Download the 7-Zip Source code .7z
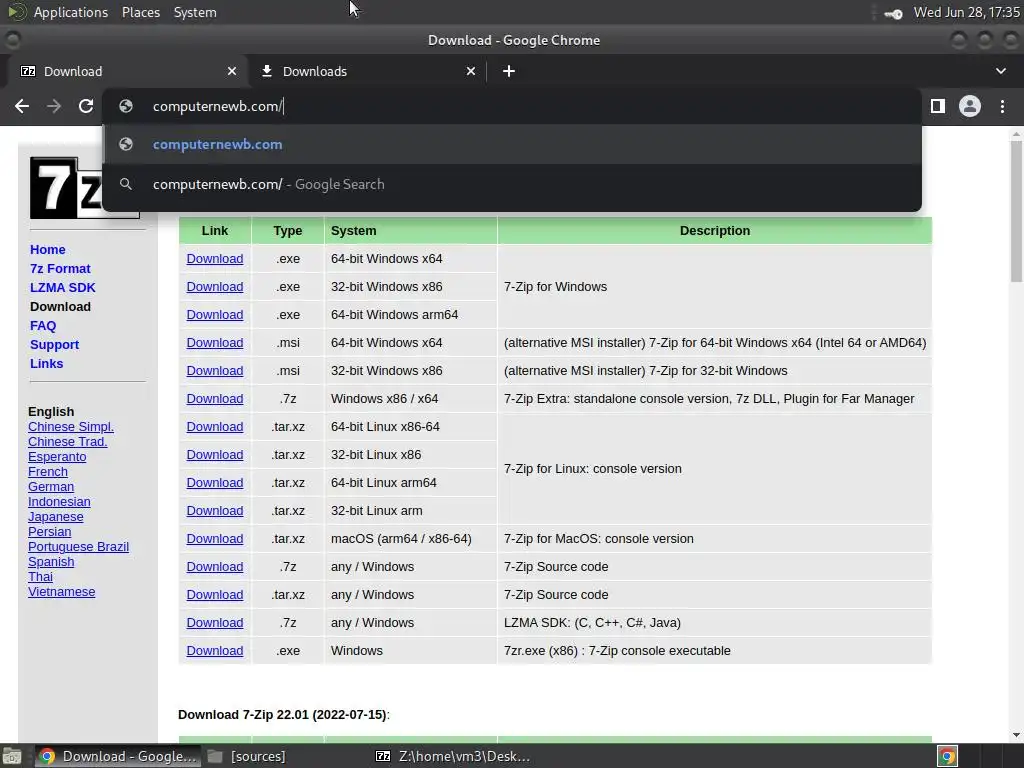The height and width of the screenshot is (768, 1024). [x=215, y=567]
